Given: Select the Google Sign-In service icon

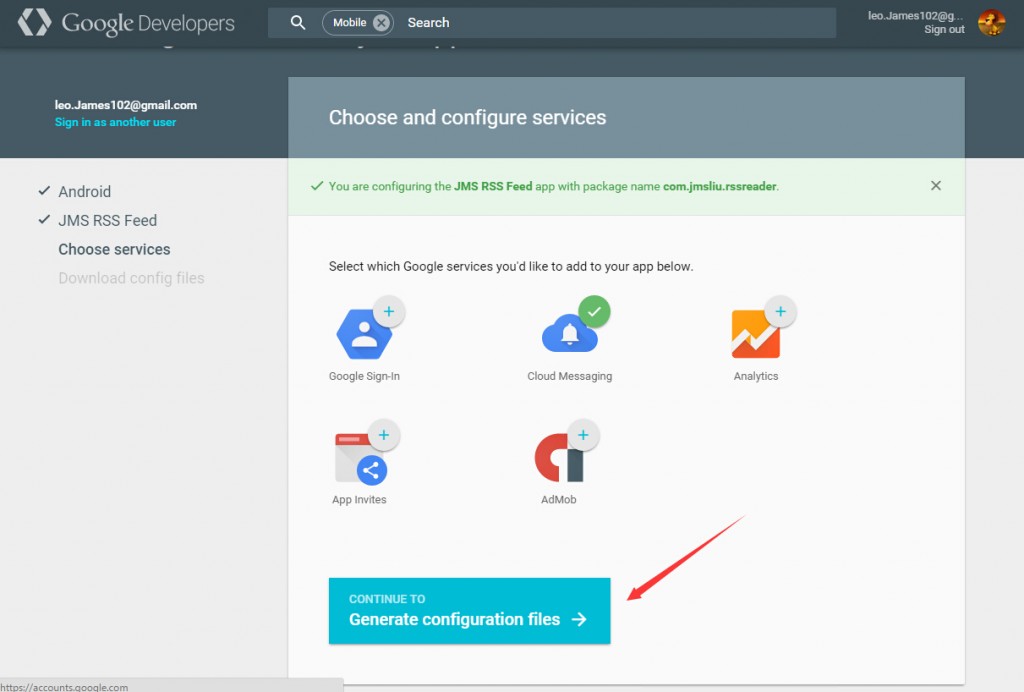Looking at the screenshot, I should coord(365,335).
